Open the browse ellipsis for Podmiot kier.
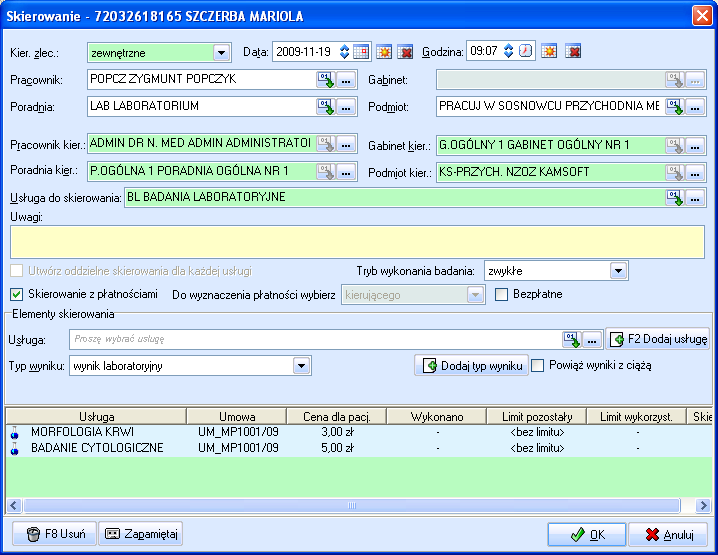This screenshot has width=718, height=555. click(695, 173)
